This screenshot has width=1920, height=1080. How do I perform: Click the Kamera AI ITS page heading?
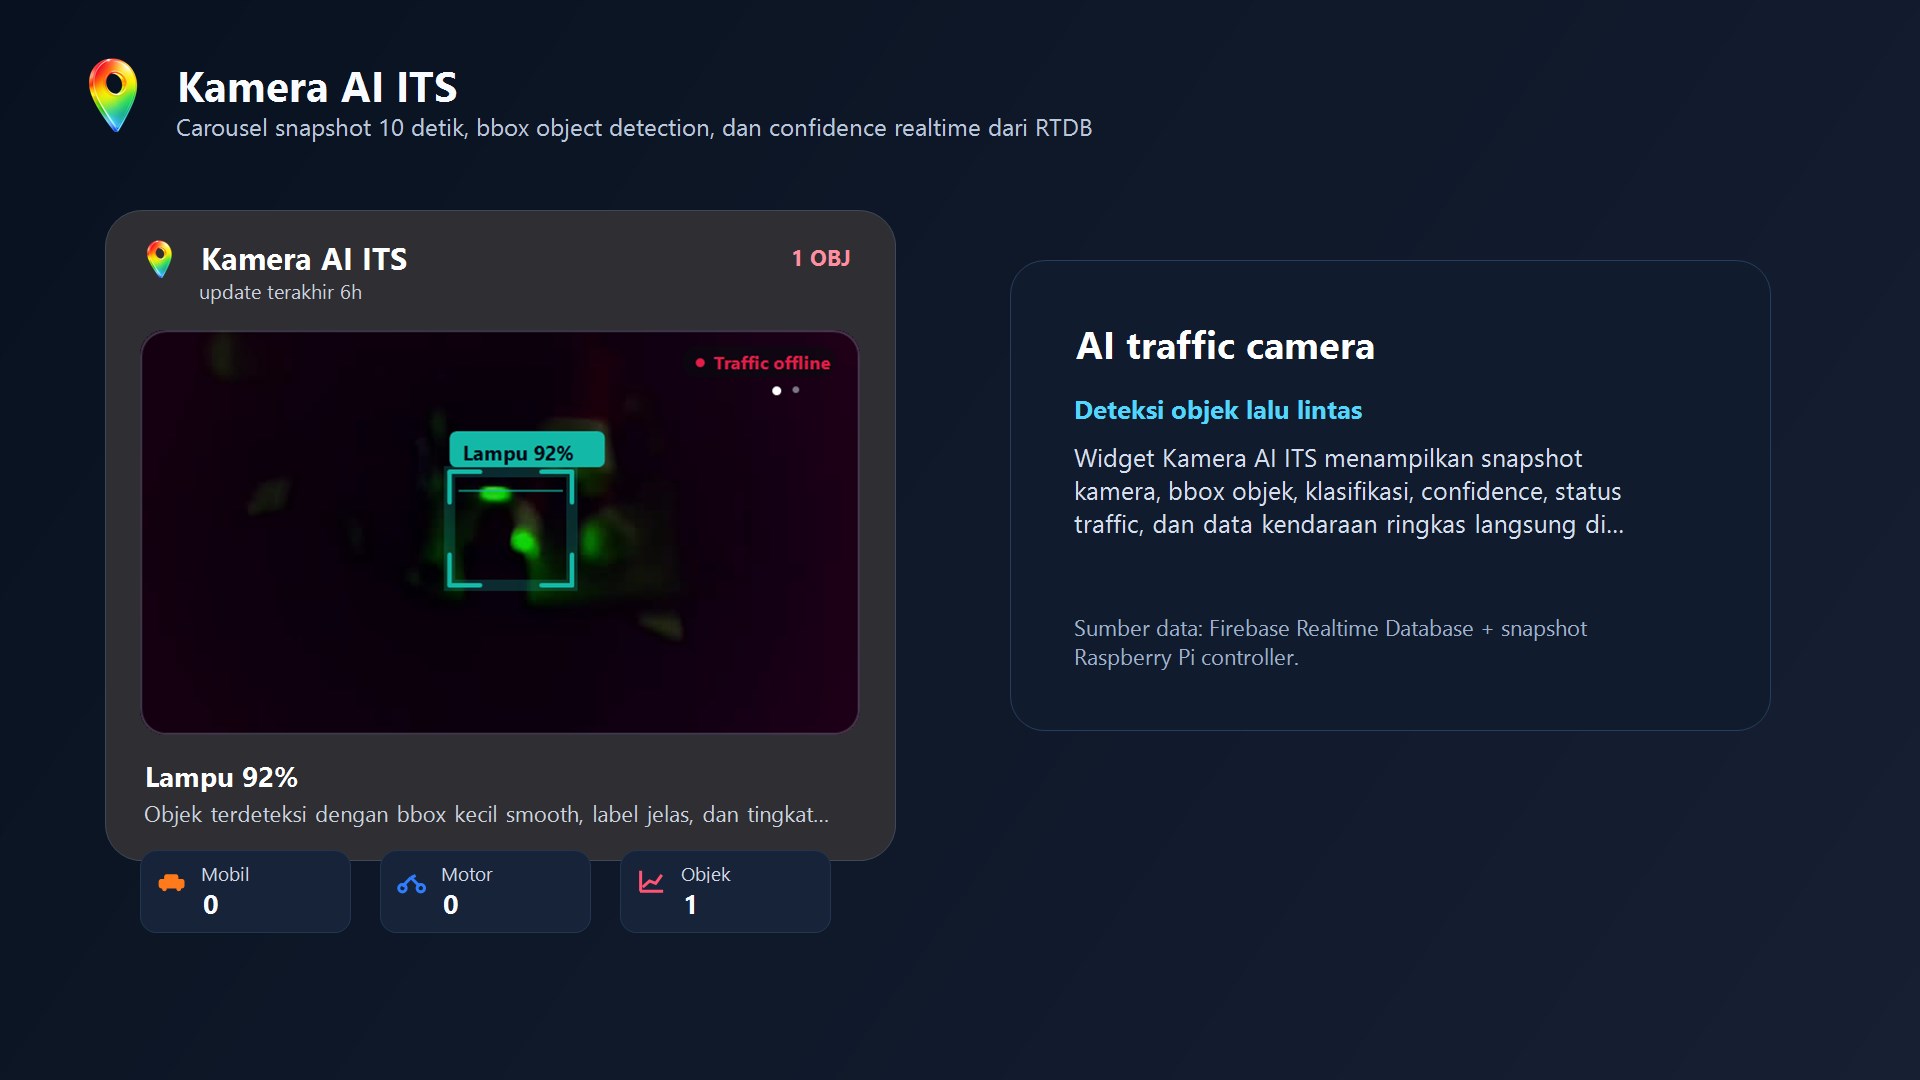(x=317, y=87)
